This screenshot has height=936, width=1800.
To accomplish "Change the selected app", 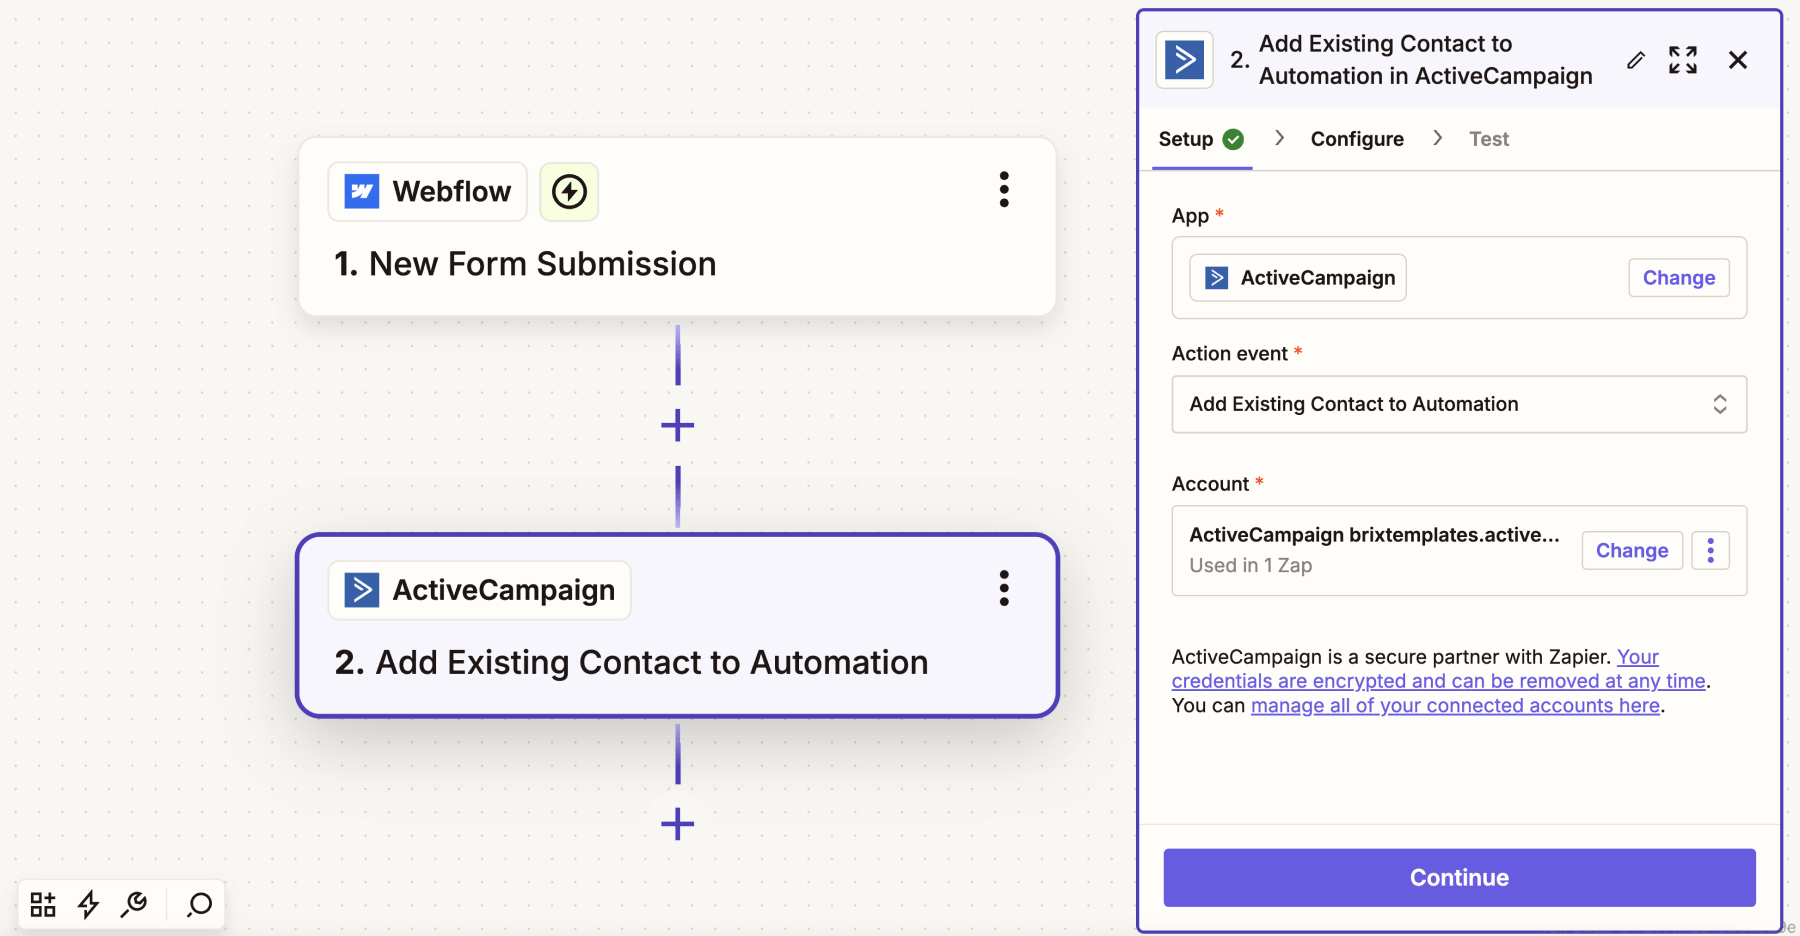I will [x=1679, y=278].
